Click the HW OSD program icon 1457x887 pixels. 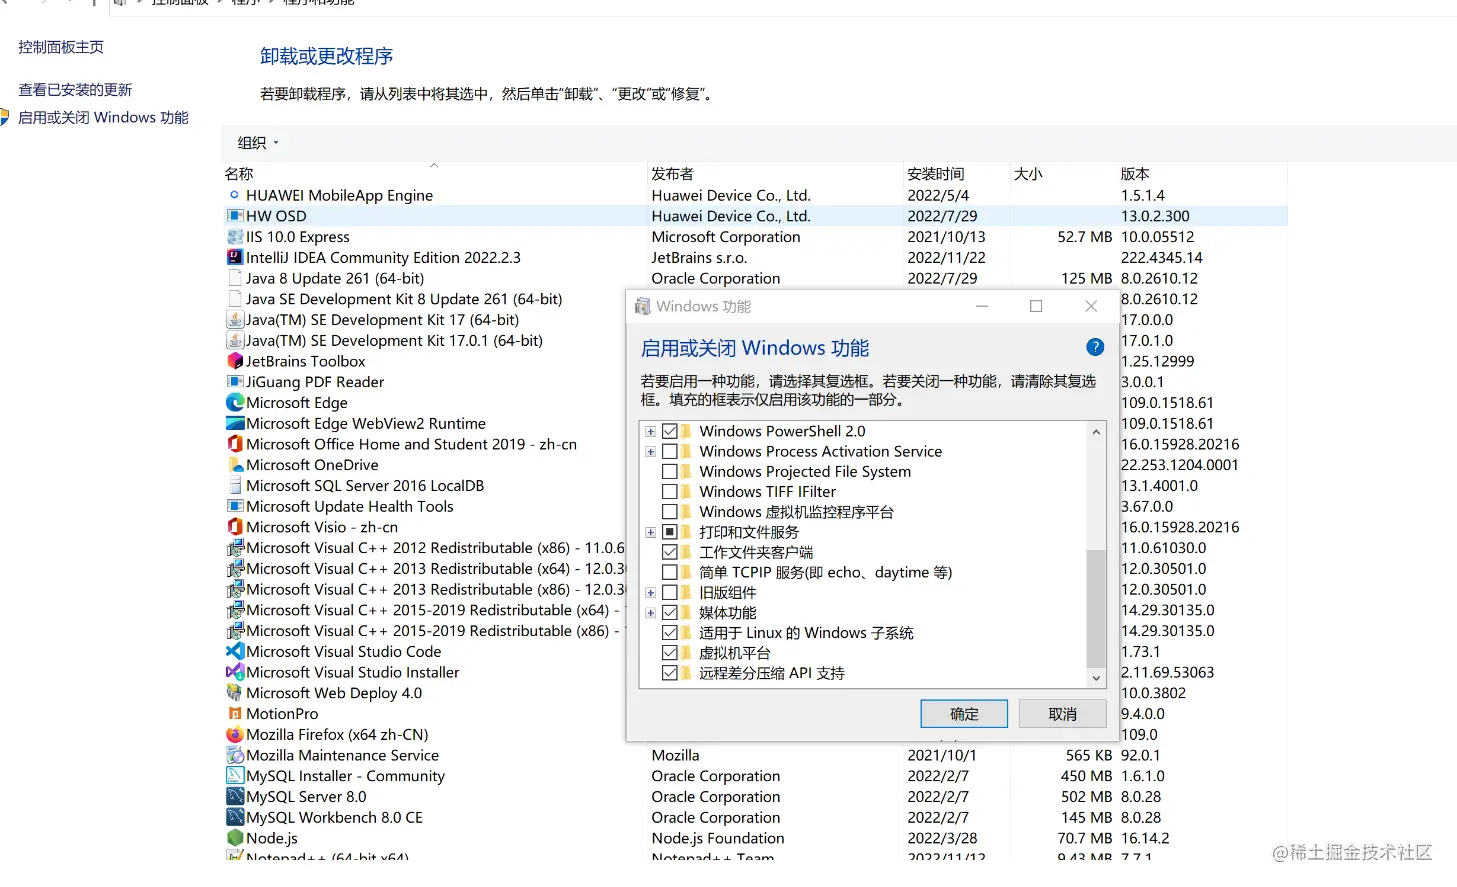(x=235, y=216)
